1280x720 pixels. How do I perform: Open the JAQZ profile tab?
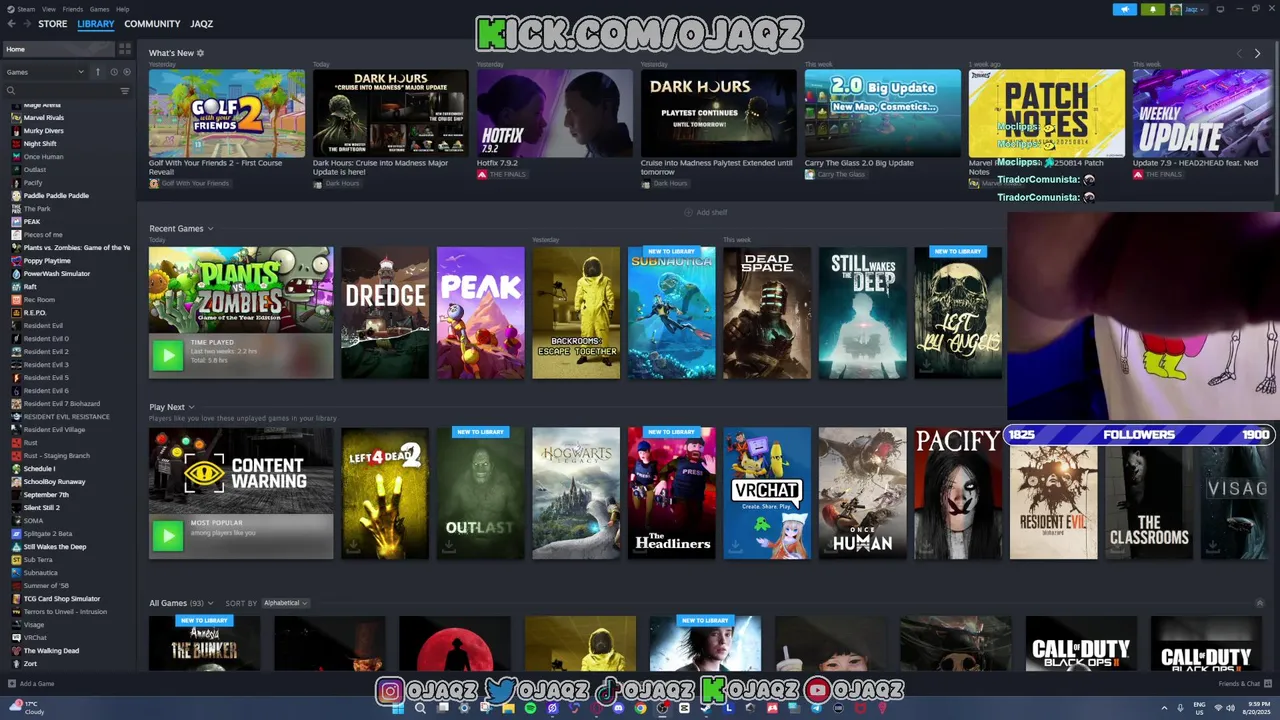[x=201, y=24]
